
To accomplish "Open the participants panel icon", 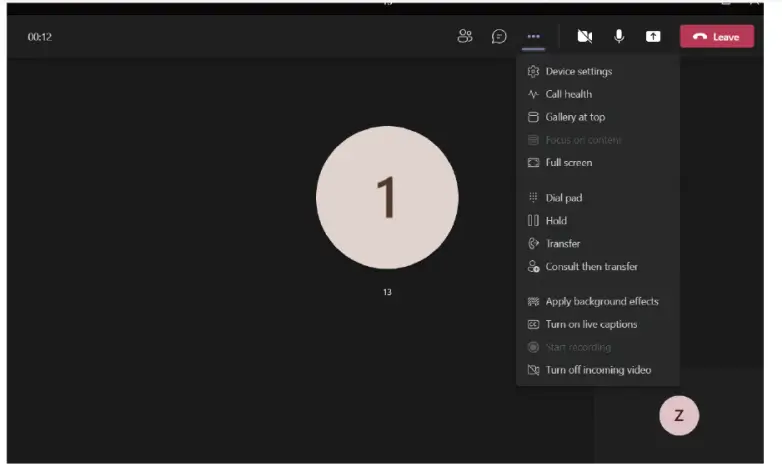I will [465, 36].
